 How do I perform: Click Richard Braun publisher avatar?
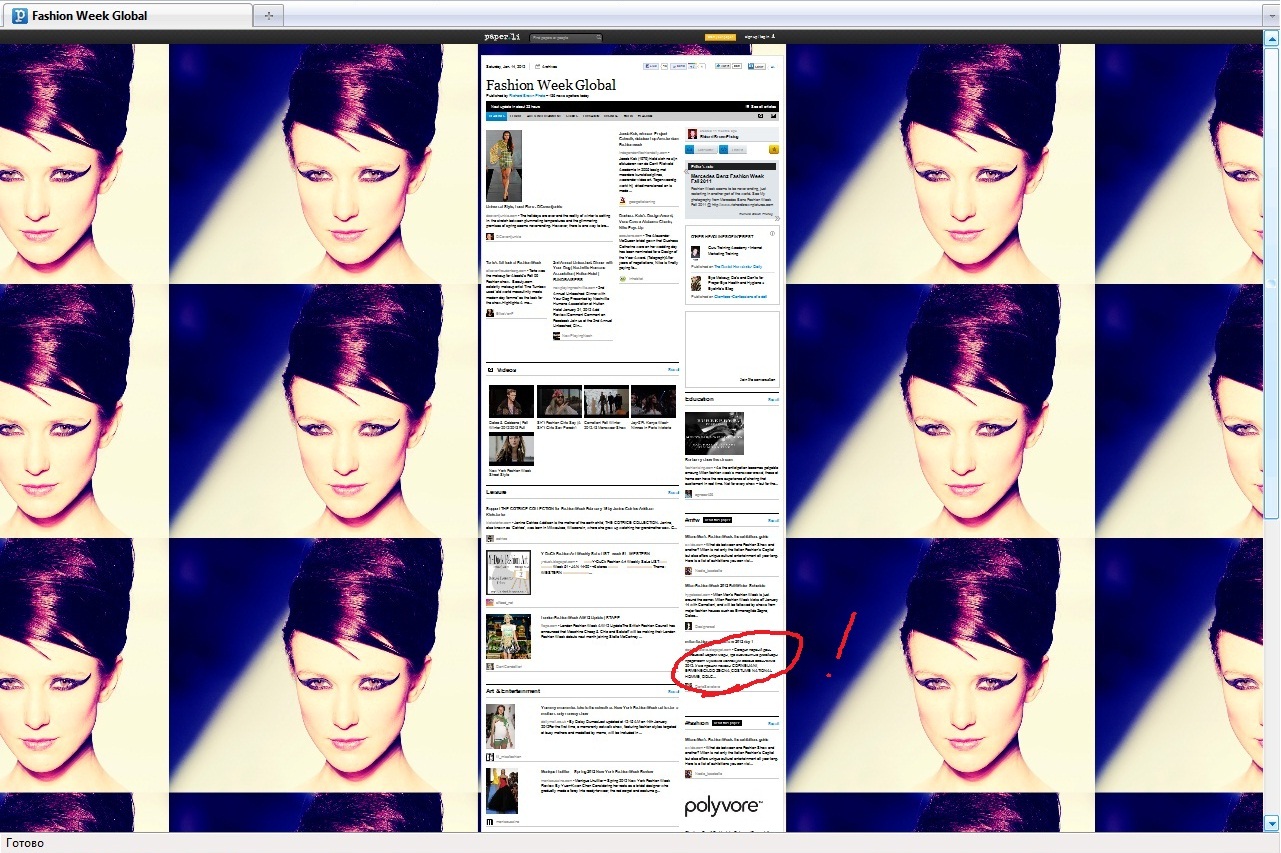(692, 134)
